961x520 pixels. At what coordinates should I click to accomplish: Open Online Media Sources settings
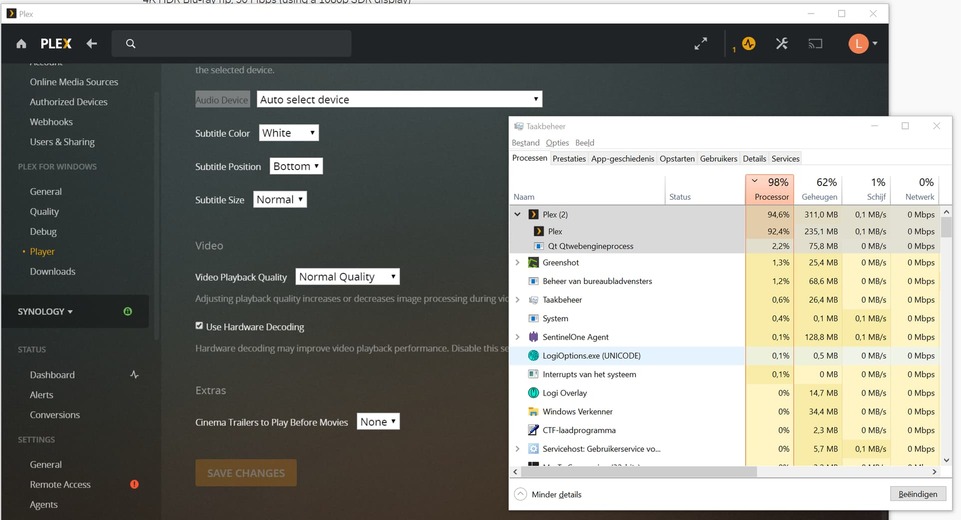click(x=74, y=82)
